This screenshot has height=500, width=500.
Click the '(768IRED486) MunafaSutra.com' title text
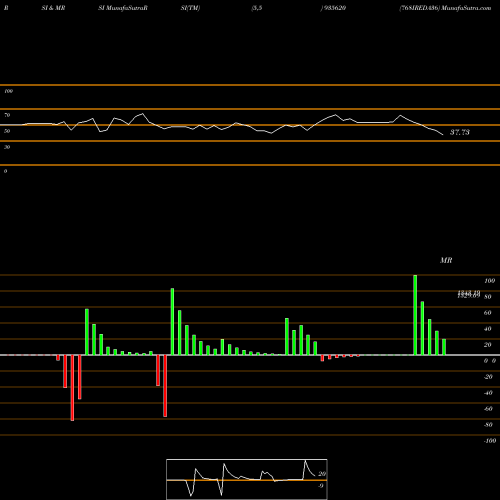(x=445, y=8)
